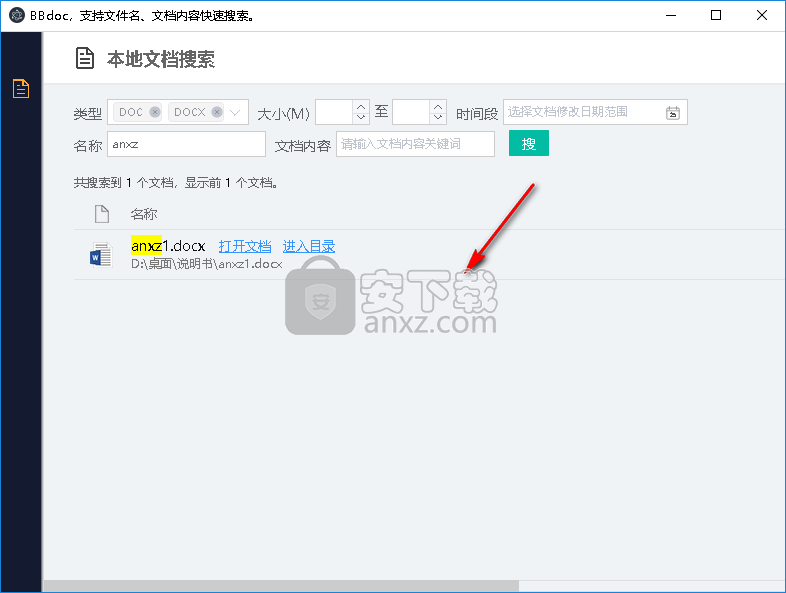Screen dimensions: 786x593
Task: Click the calendar icon in date field
Action: click(673, 113)
